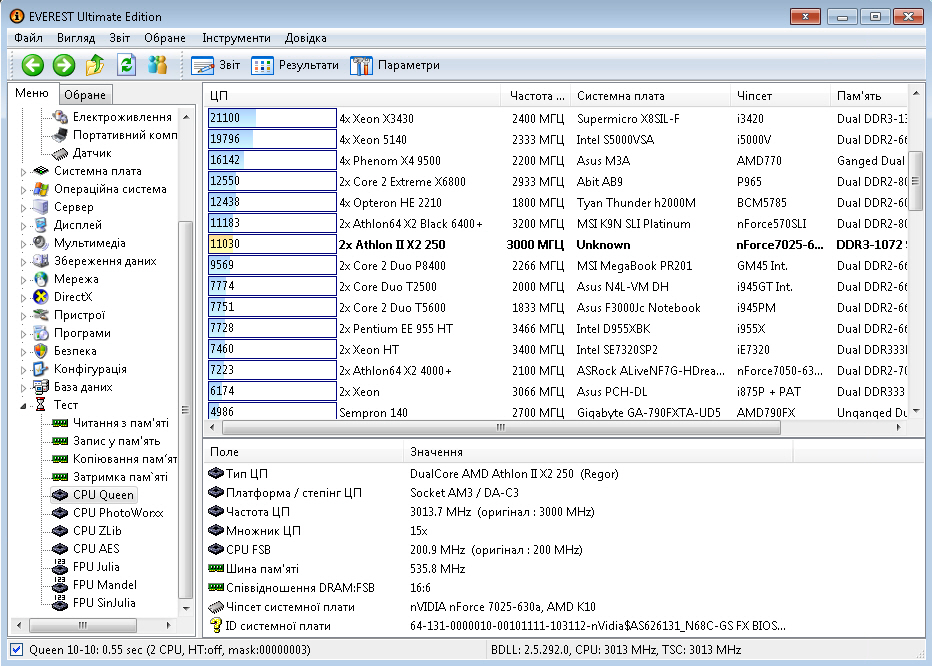The image size is (932, 666).
Task: Select the Конфігурація icon in tree
Action: tap(40, 369)
